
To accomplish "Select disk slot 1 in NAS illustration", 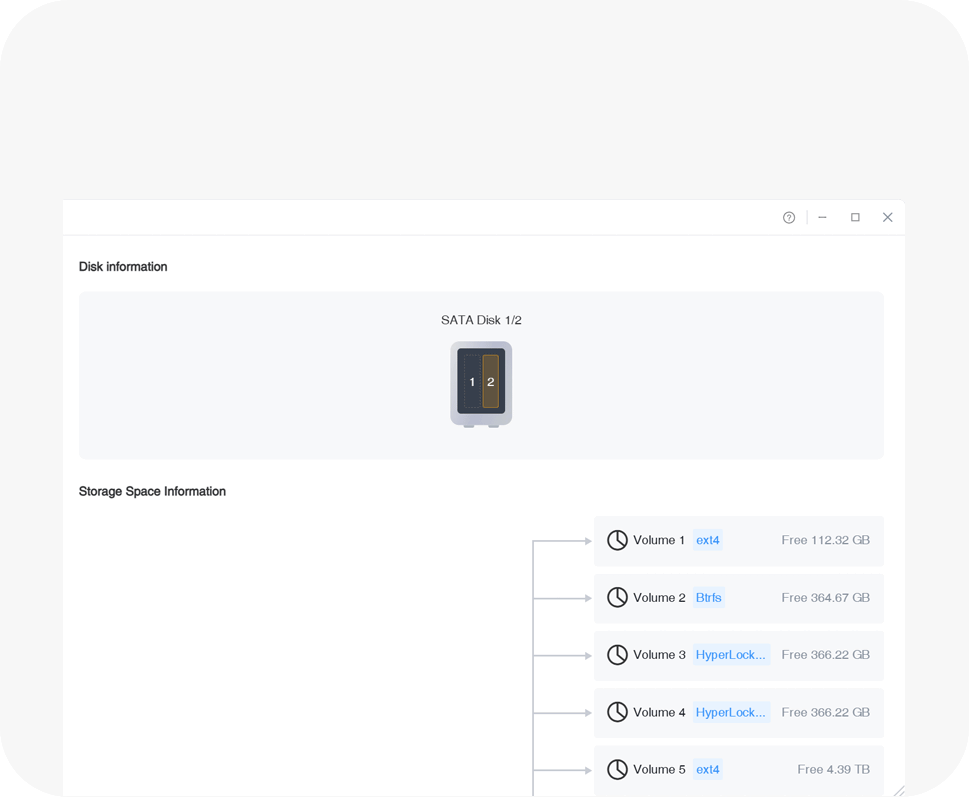I will coord(472,381).
